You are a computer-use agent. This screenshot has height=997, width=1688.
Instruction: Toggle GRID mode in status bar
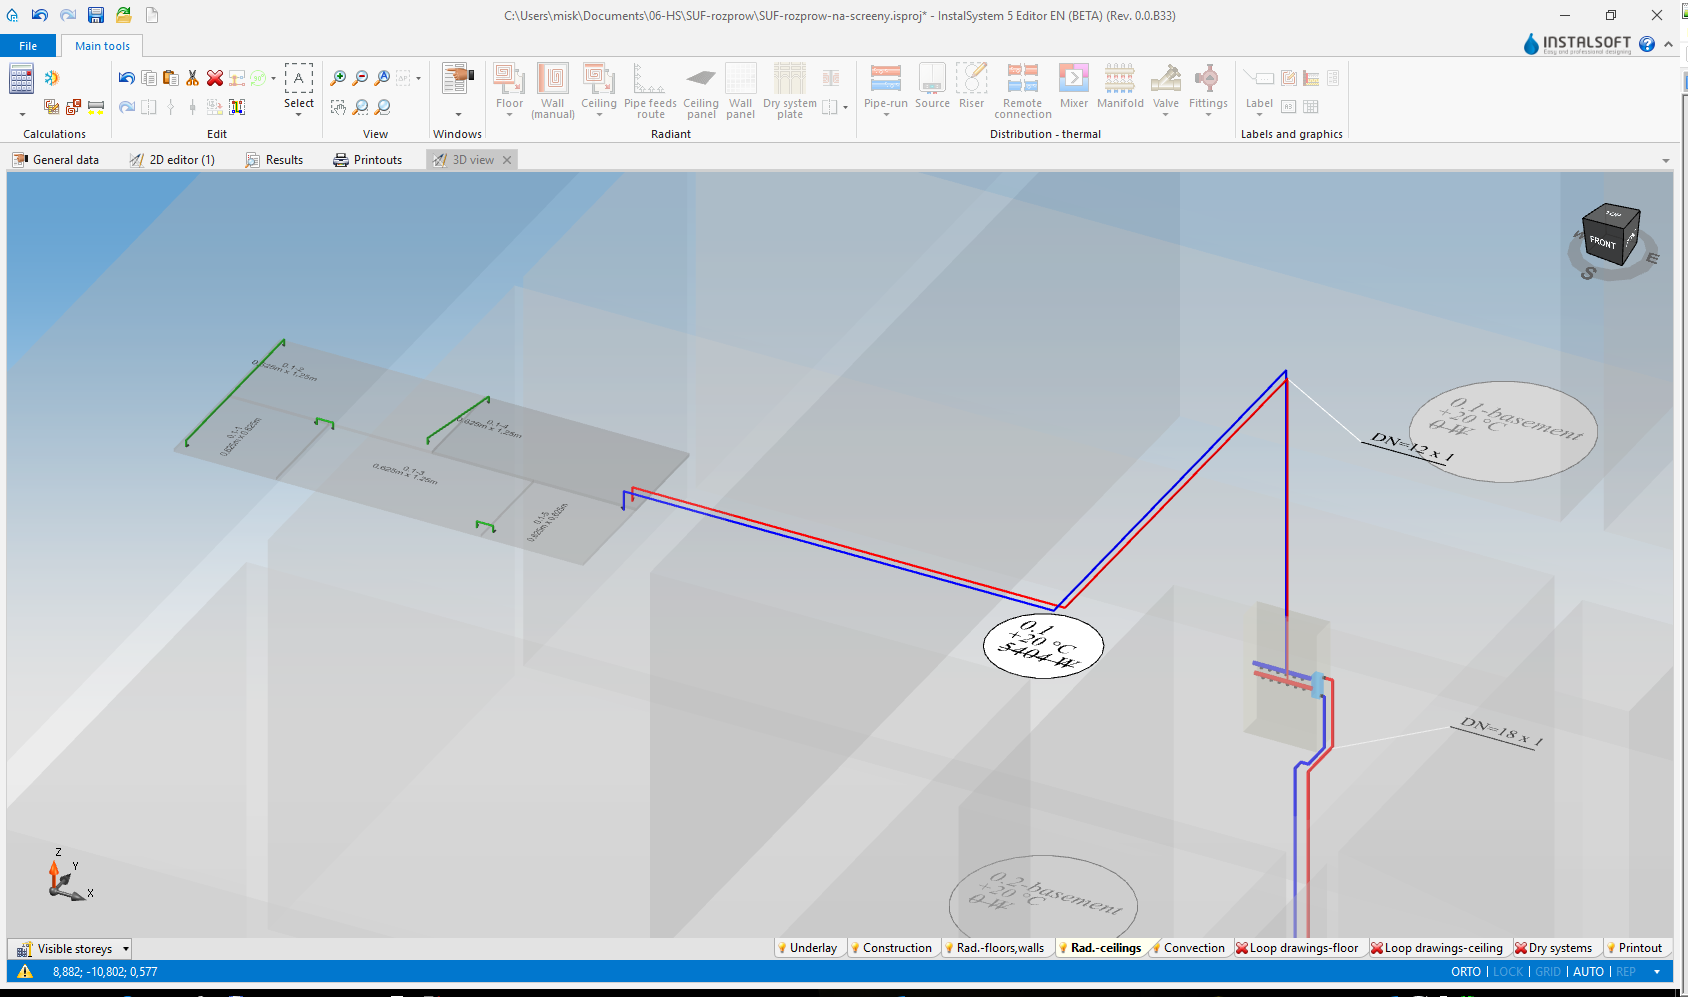pos(1548,972)
